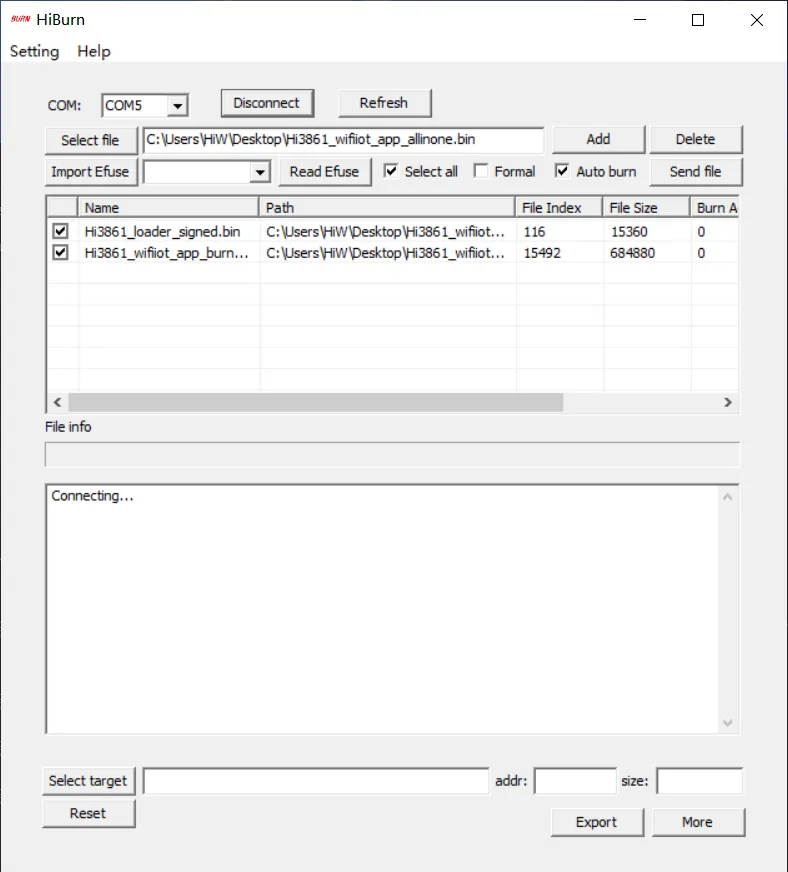Click the HiBurn app icon in title bar
This screenshot has height=872, width=788.
tap(20, 19)
